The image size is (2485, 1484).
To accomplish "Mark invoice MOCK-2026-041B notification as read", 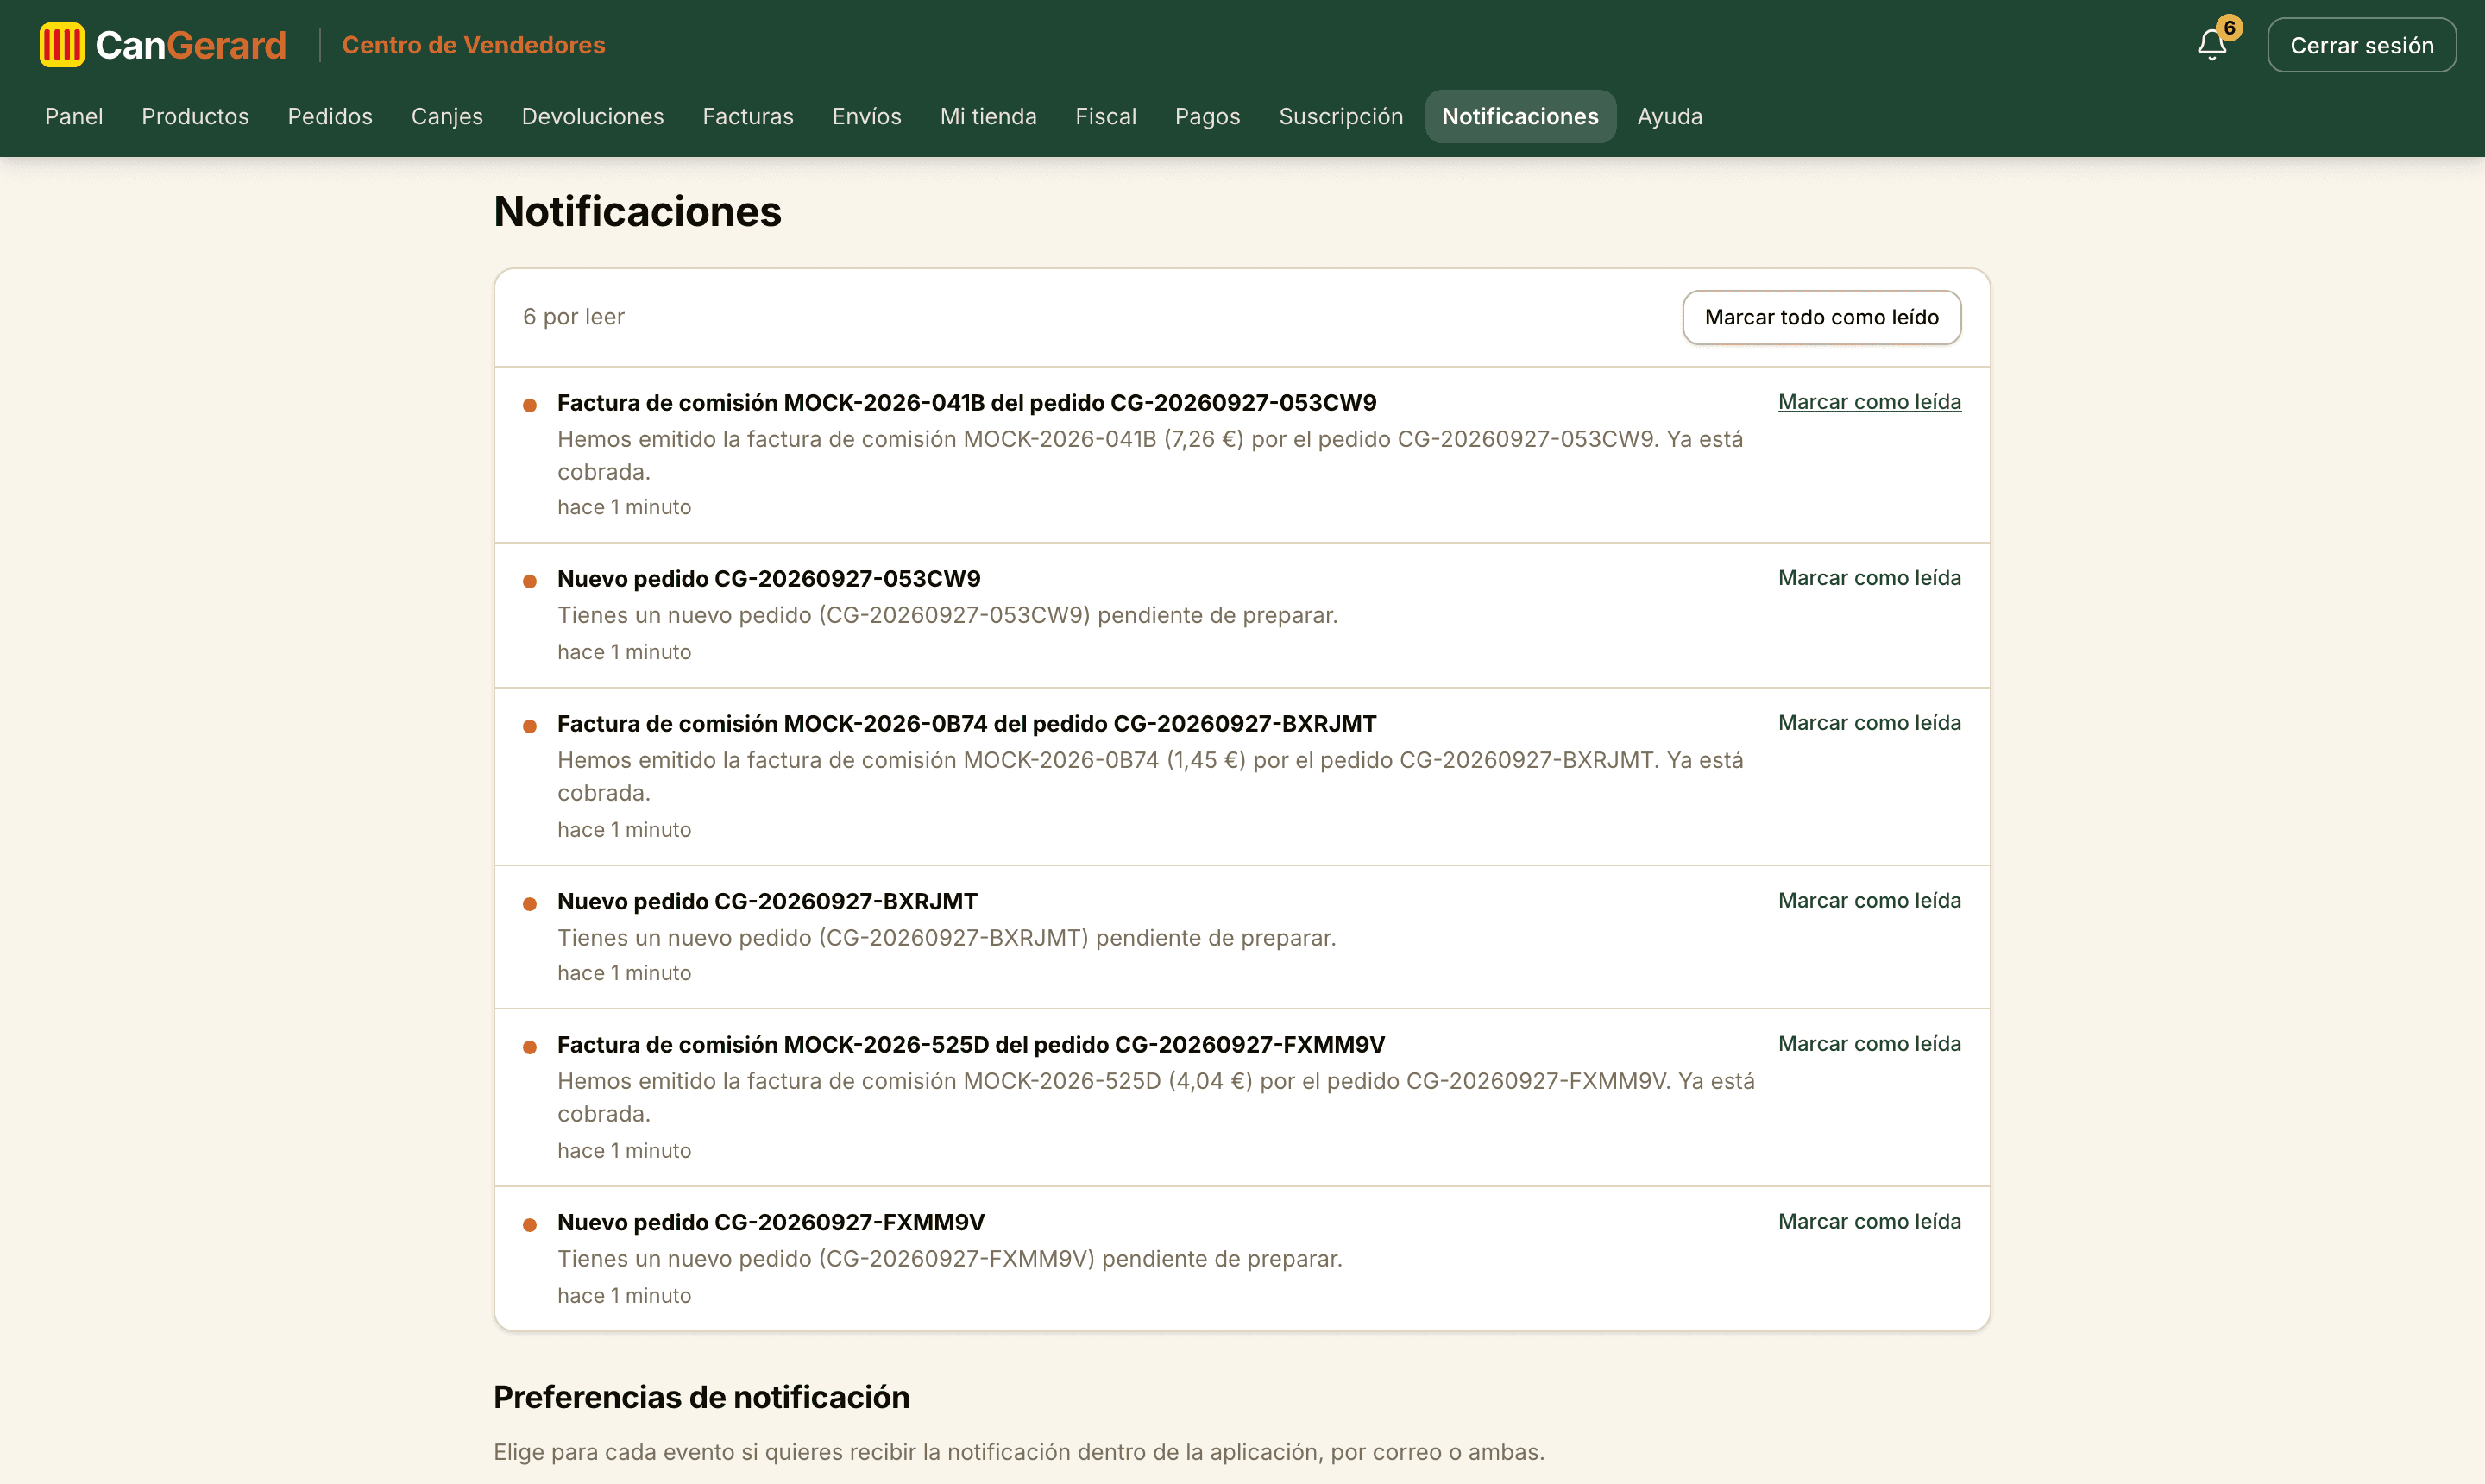I will pyautogui.click(x=1869, y=402).
